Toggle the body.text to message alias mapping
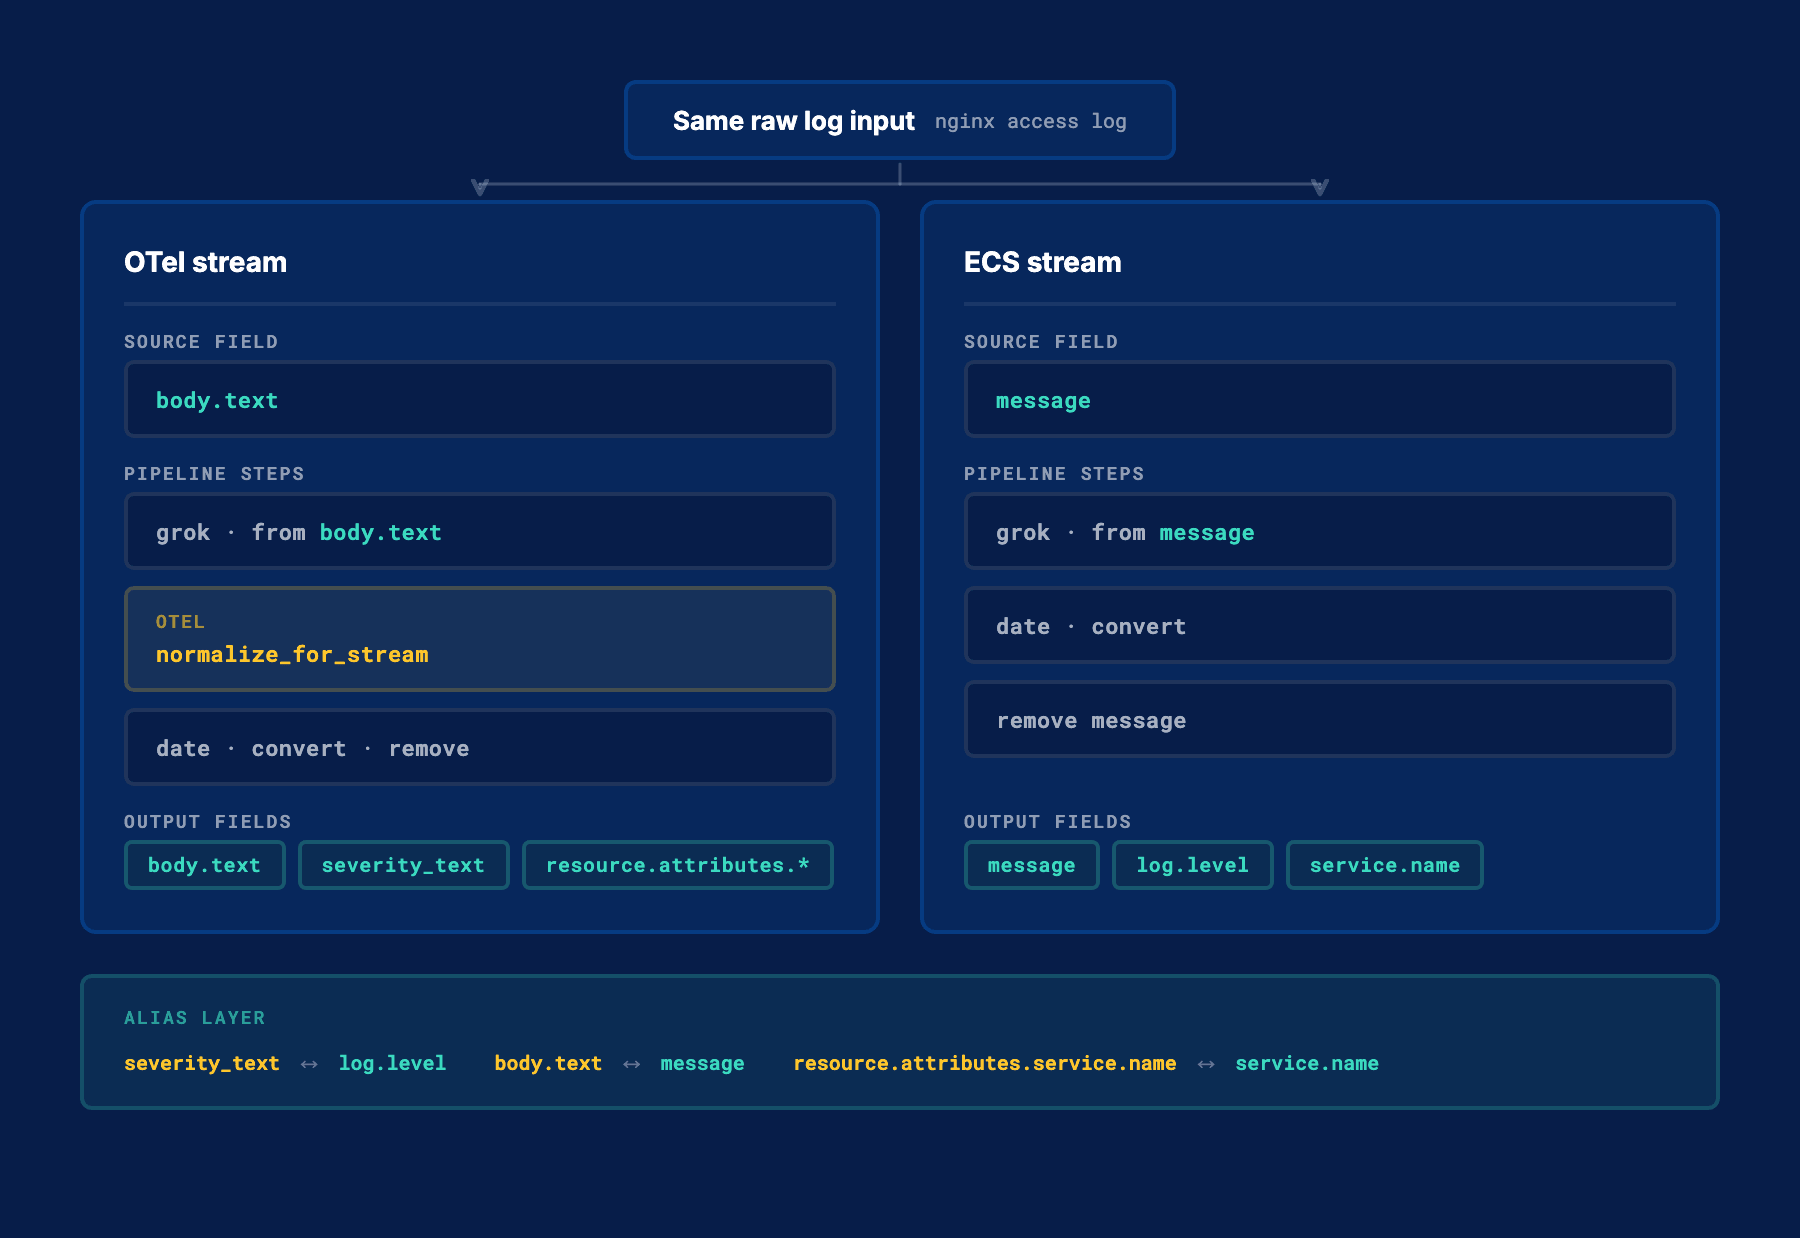 coord(619,1063)
